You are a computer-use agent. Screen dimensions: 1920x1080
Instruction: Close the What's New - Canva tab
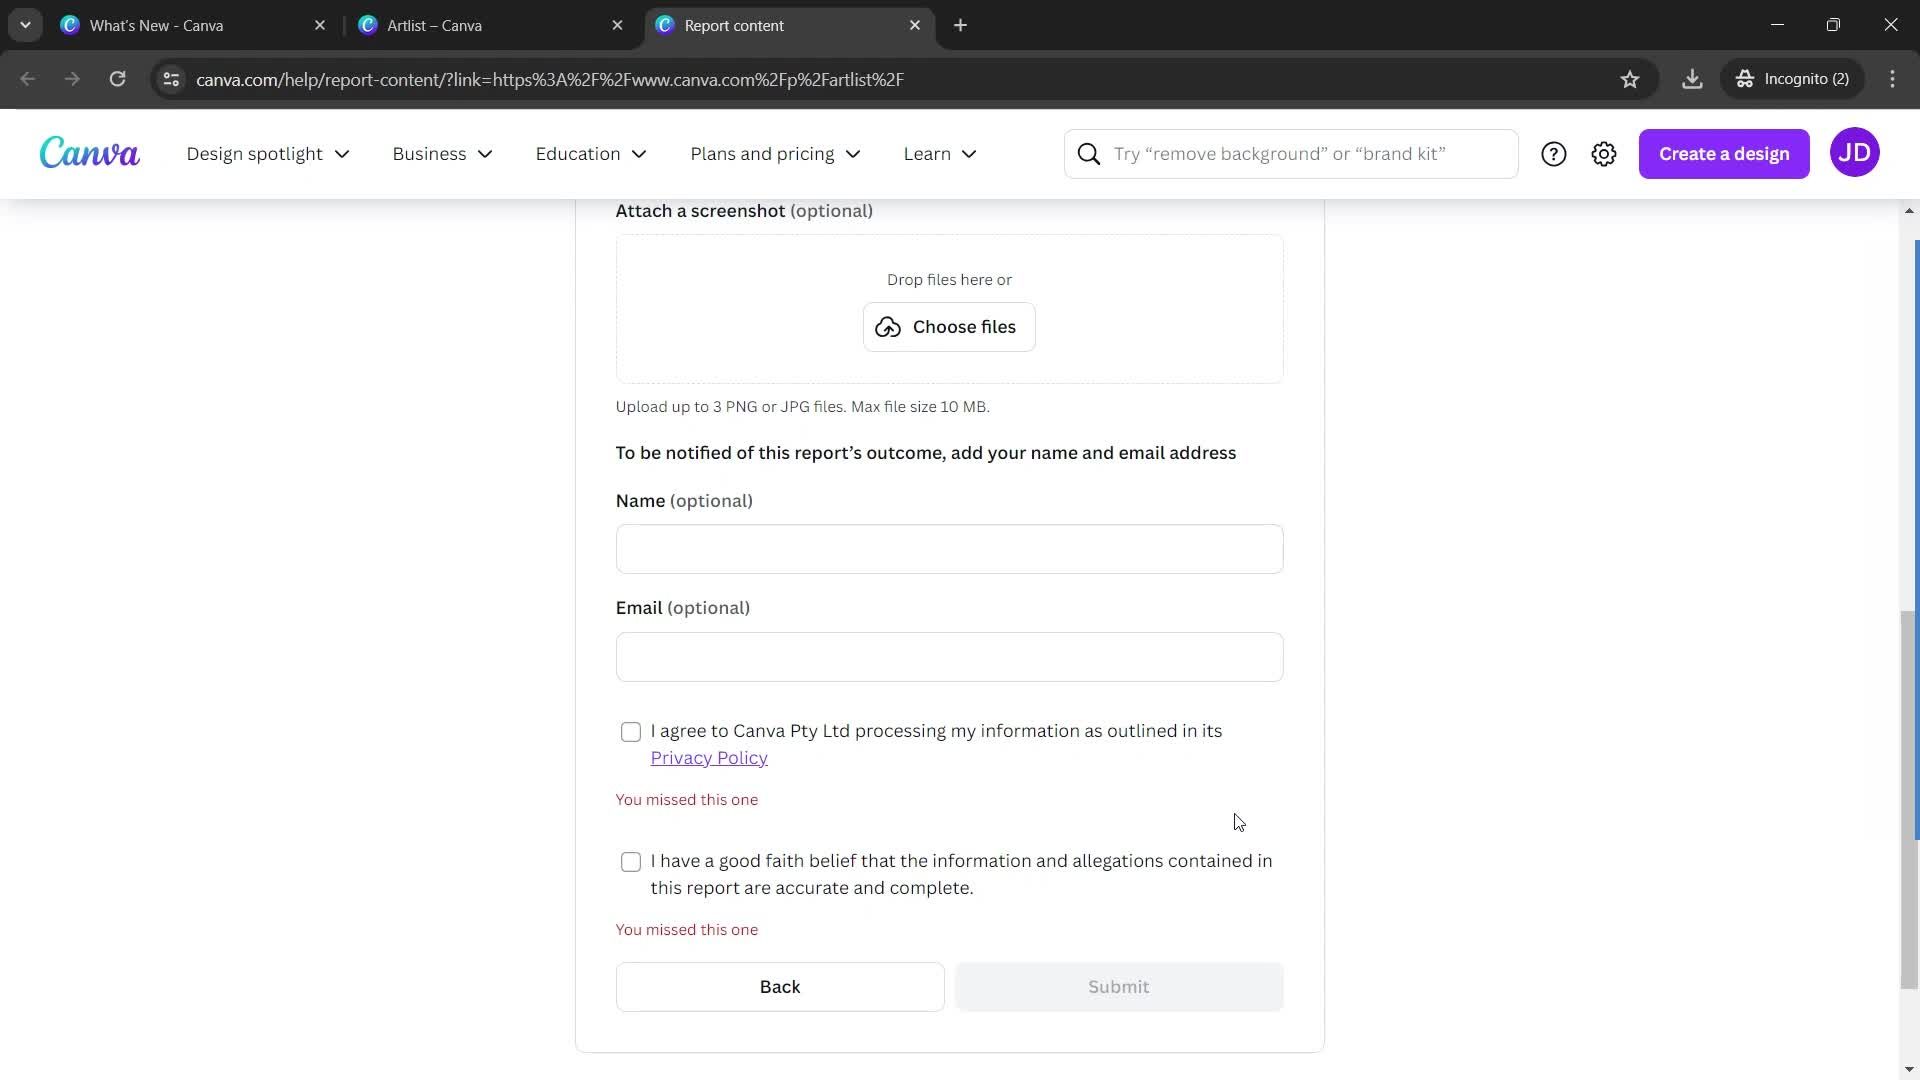pos(320,25)
